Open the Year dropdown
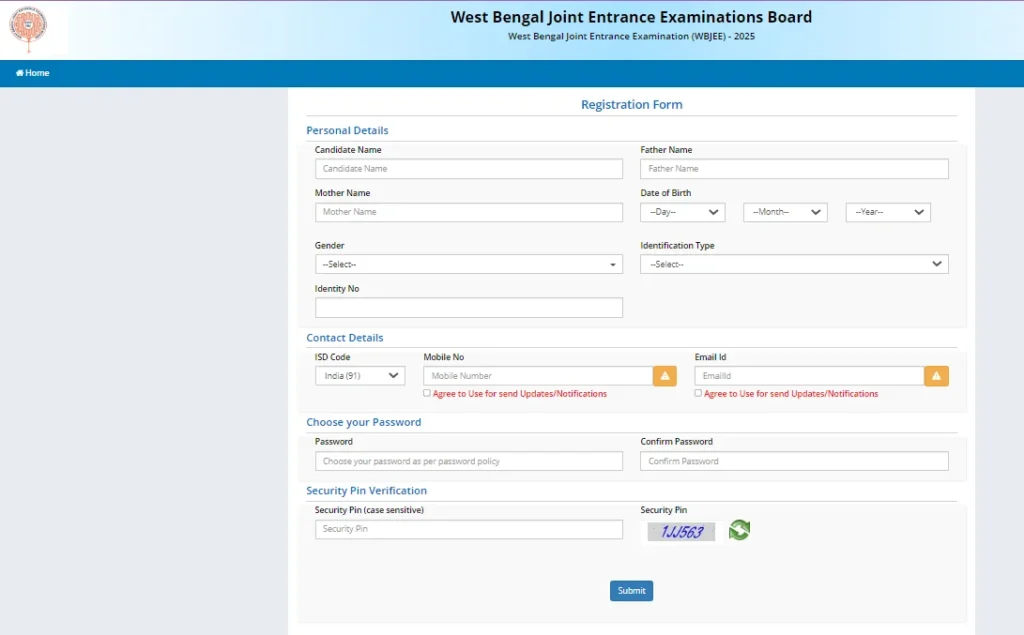 888,212
